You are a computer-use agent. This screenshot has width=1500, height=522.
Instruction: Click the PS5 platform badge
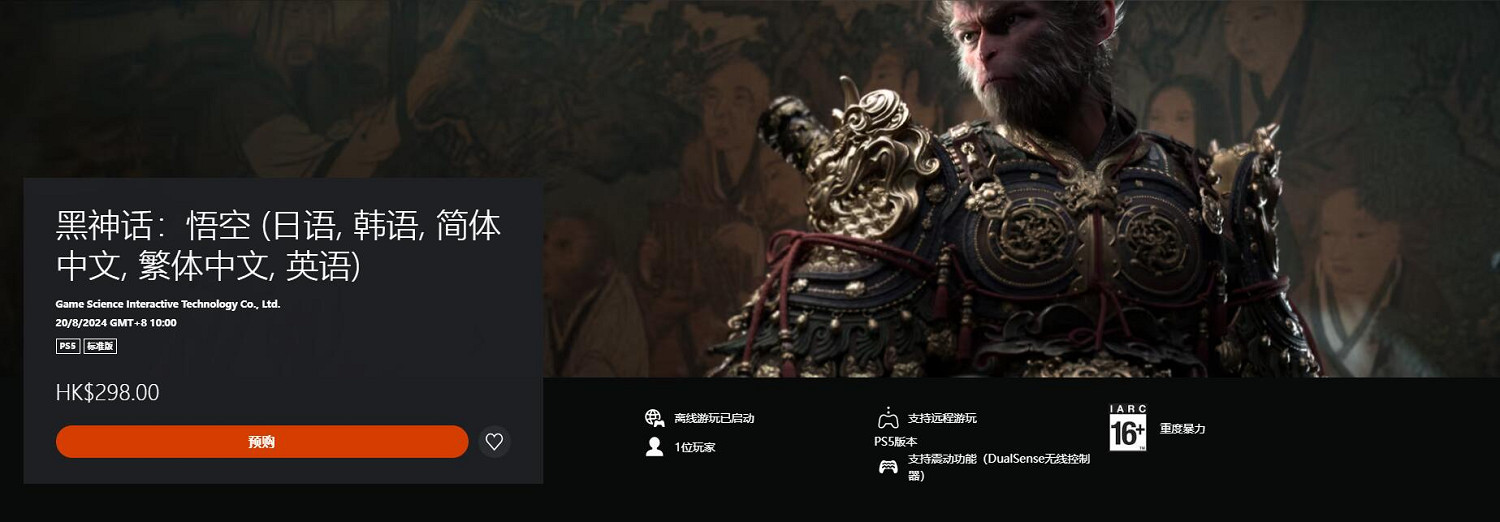pyautogui.click(x=67, y=346)
